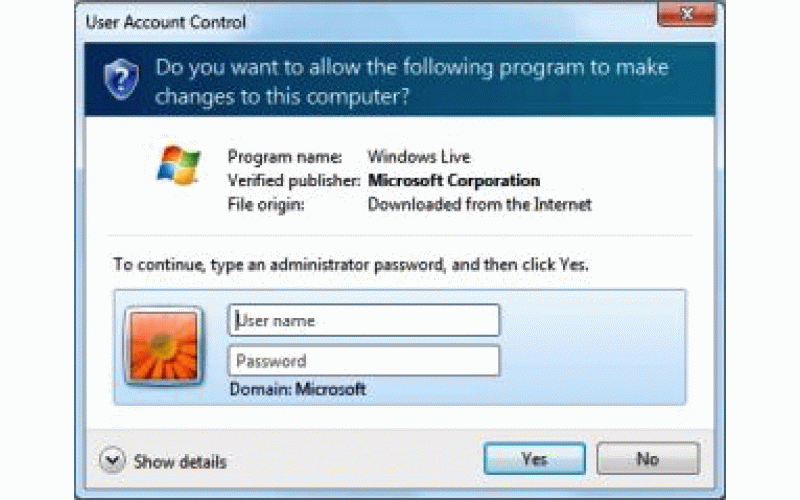Click the Windows flag program logo
Image resolution: width=800 pixels, height=500 pixels.
(179, 165)
